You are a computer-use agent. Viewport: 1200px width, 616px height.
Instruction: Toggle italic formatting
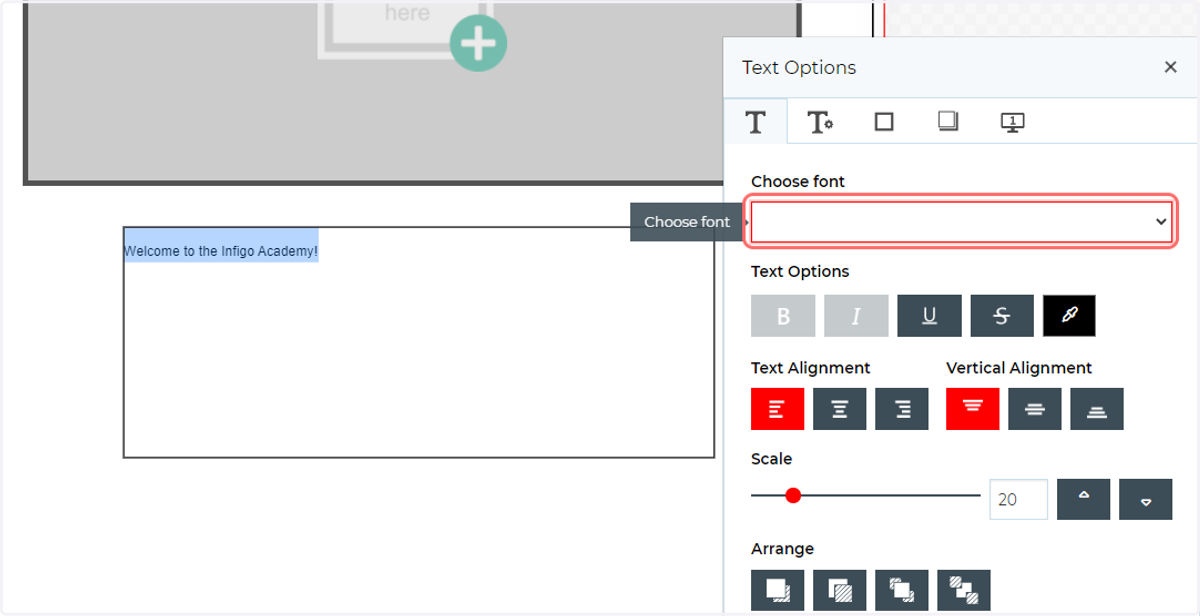click(x=856, y=316)
